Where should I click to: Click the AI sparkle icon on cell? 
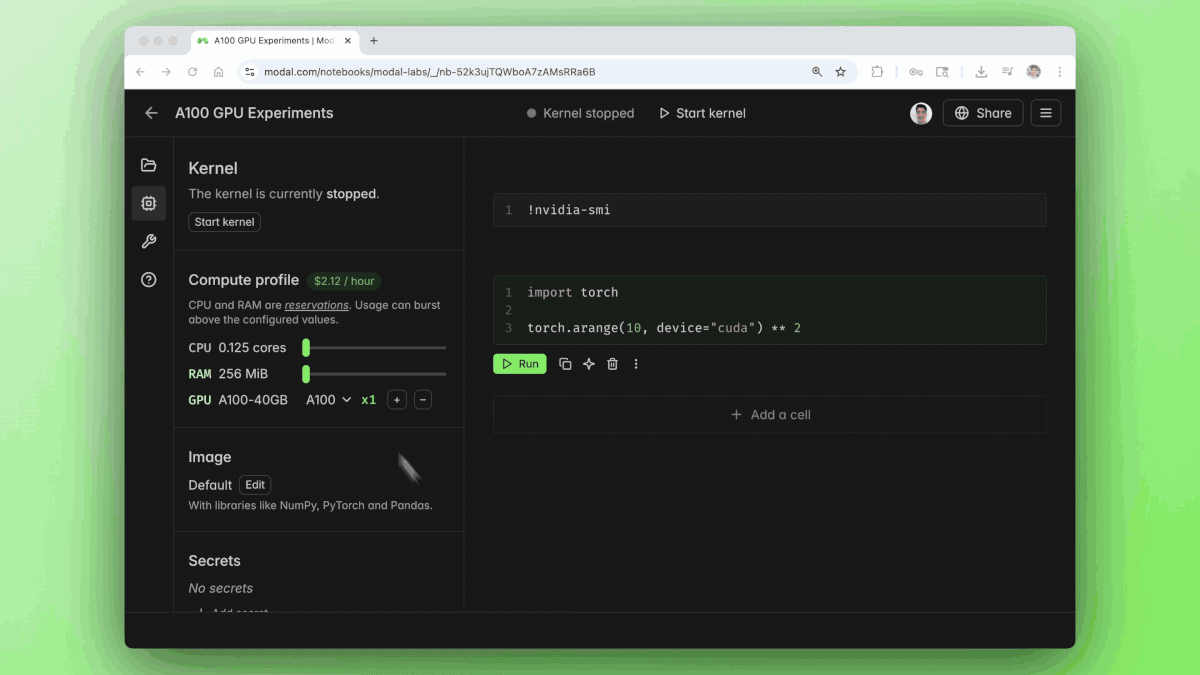click(x=589, y=364)
